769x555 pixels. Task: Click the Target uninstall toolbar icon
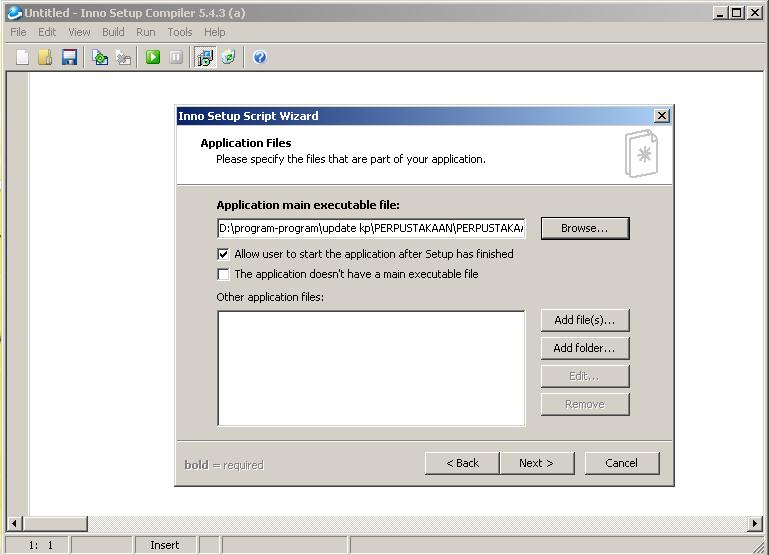pos(229,57)
